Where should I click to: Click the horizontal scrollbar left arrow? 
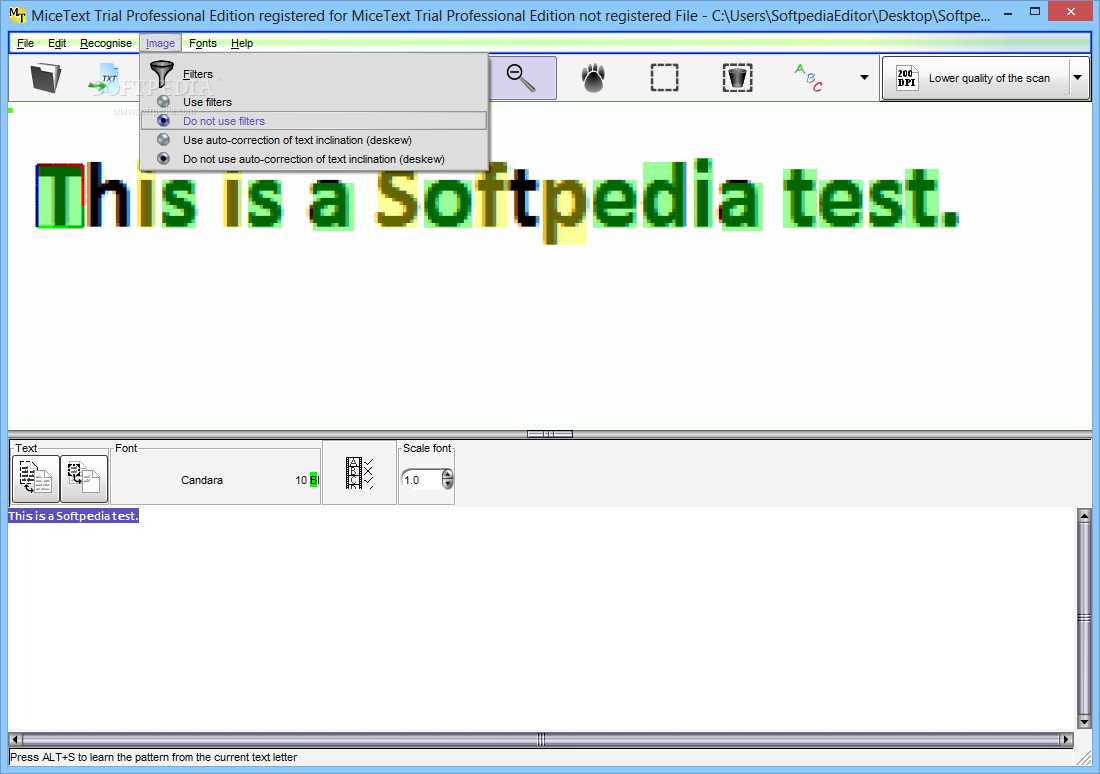coord(15,739)
